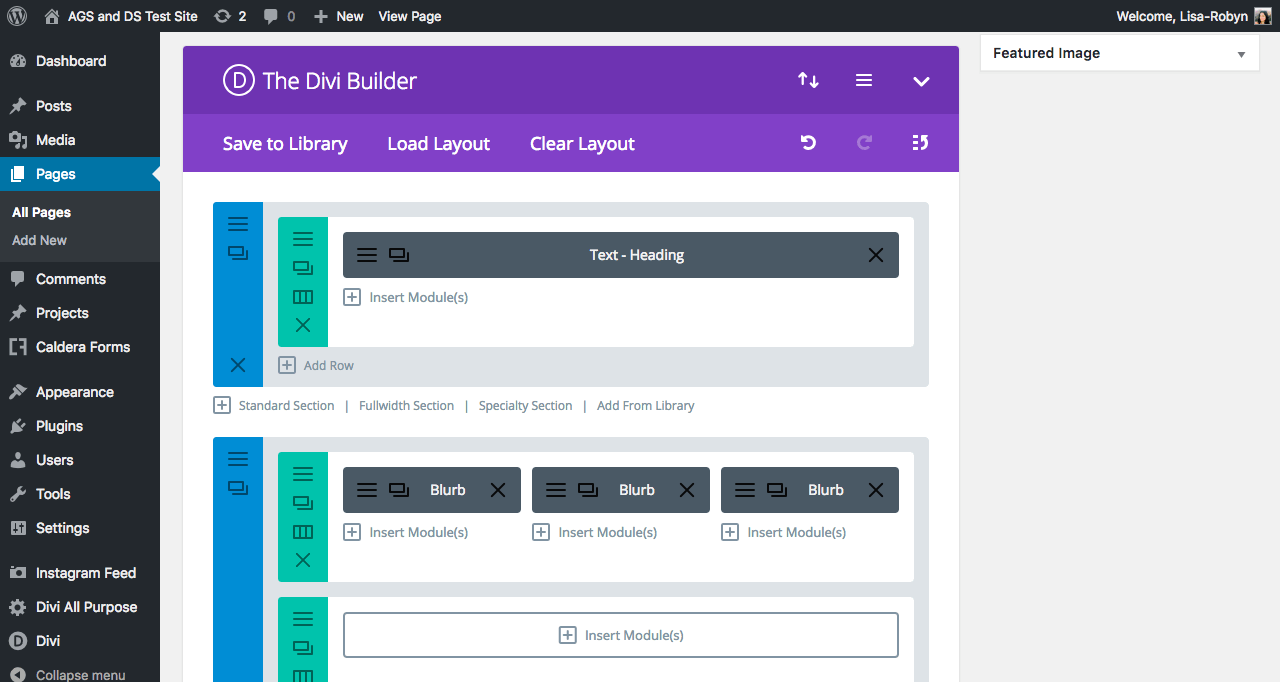Open the Projects menu item
The height and width of the screenshot is (682, 1280).
click(80, 313)
